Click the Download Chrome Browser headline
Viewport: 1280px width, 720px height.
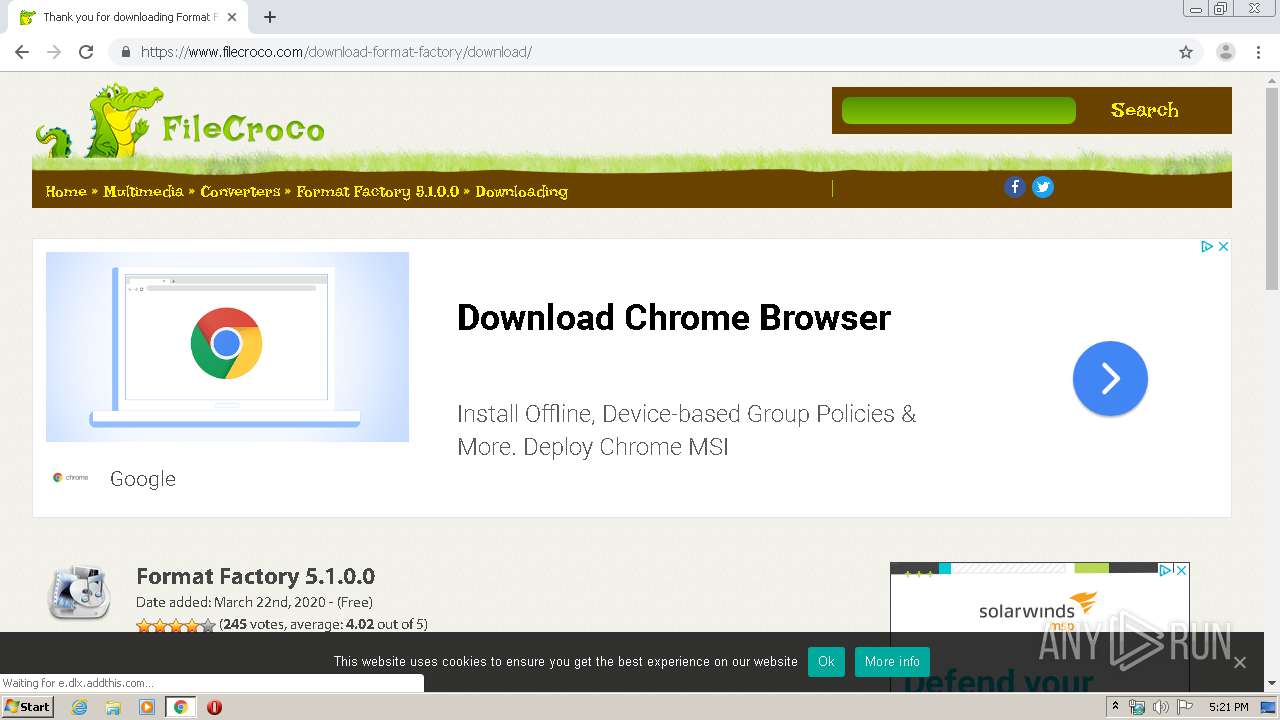click(673, 318)
